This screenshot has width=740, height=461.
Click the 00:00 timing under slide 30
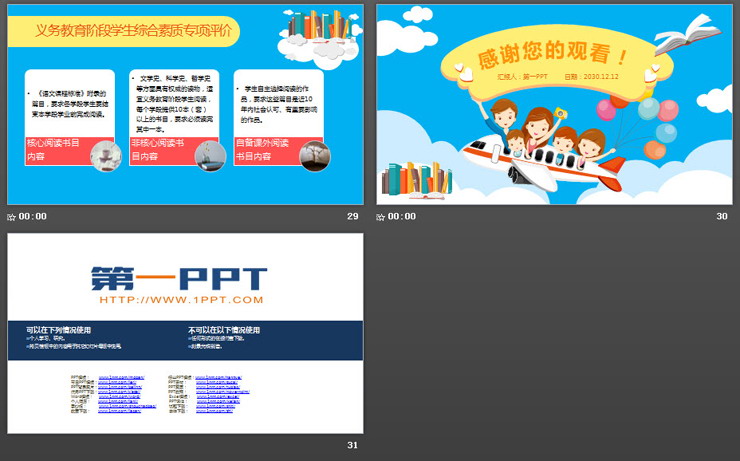(402, 216)
